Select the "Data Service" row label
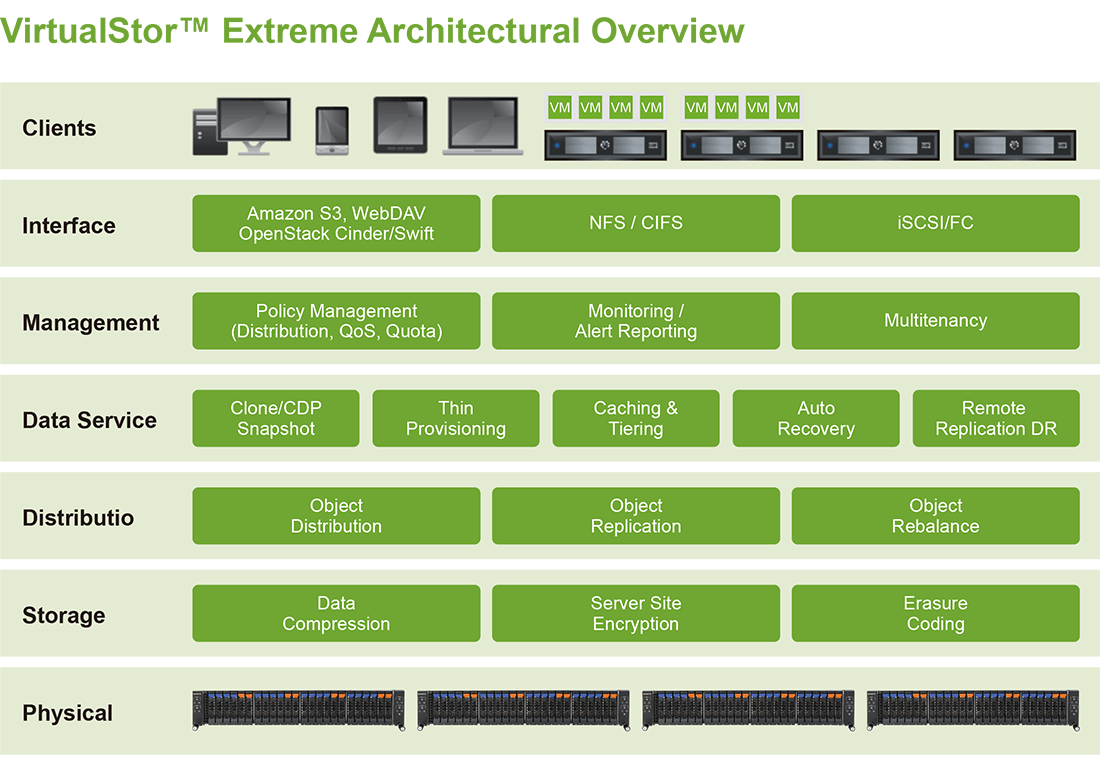1100x757 pixels. pyautogui.click(x=89, y=420)
